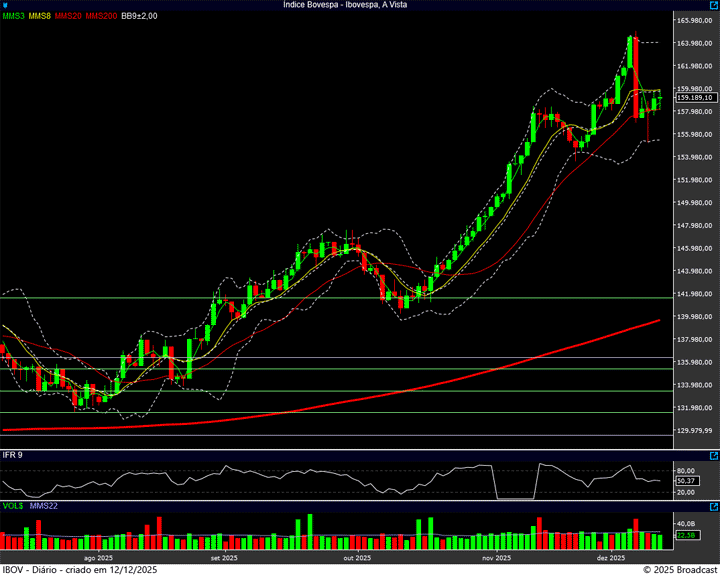Click the chart menu icon in top-left corner

point(6,5)
